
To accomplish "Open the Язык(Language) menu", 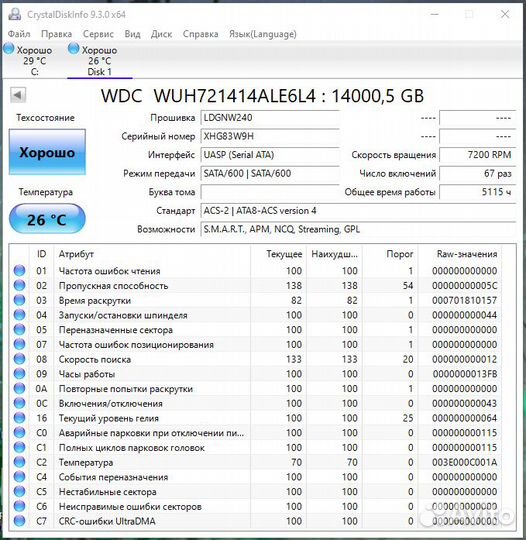I will coord(263,34).
